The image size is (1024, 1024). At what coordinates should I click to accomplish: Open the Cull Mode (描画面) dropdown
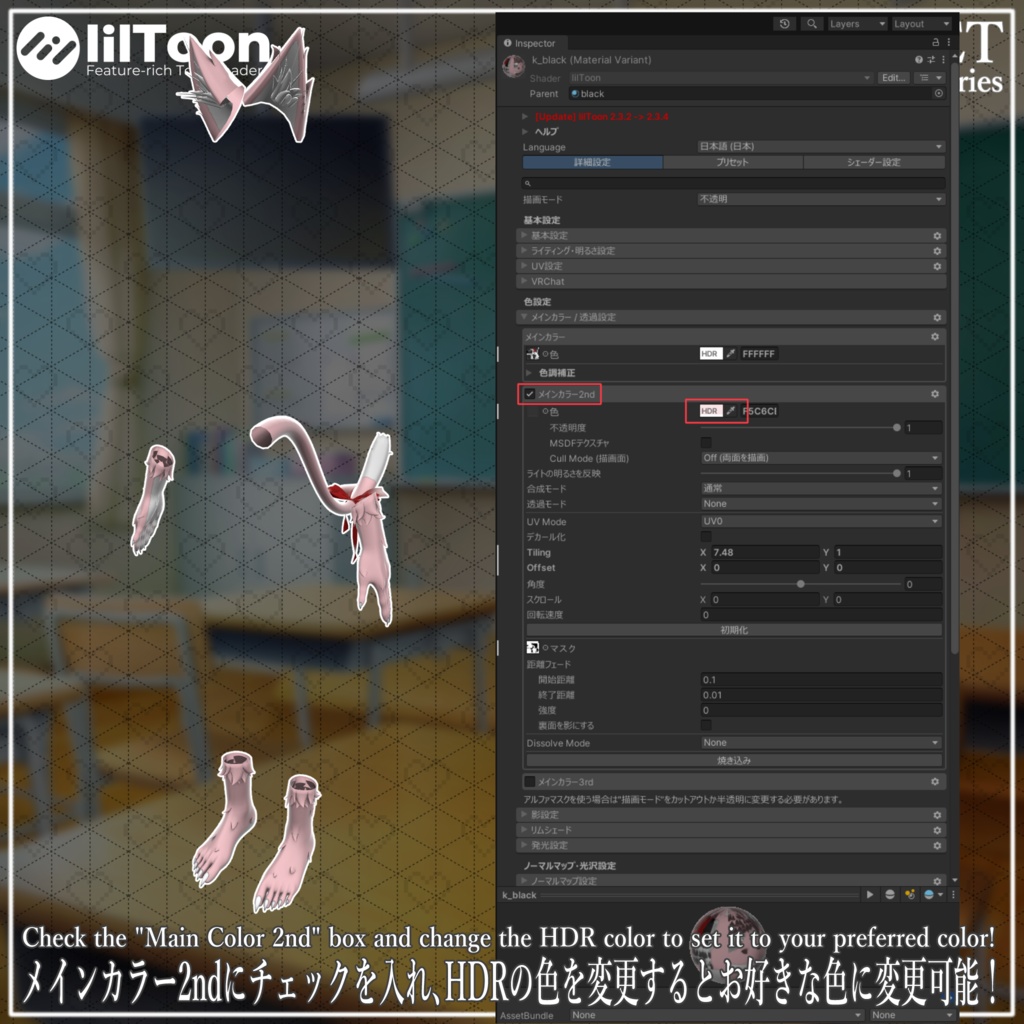[x=821, y=458]
